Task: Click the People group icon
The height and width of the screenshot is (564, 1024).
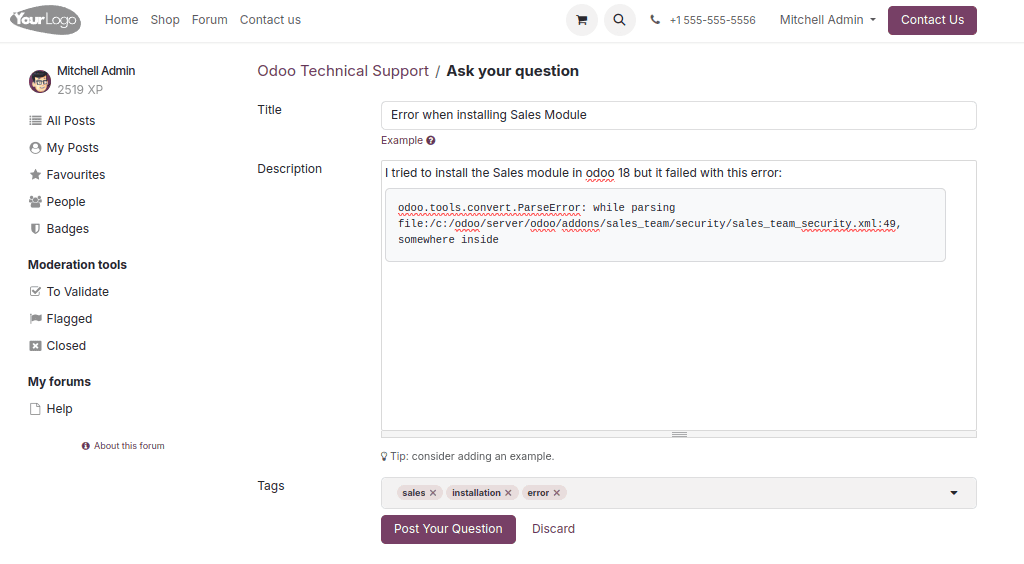Action: point(35,202)
